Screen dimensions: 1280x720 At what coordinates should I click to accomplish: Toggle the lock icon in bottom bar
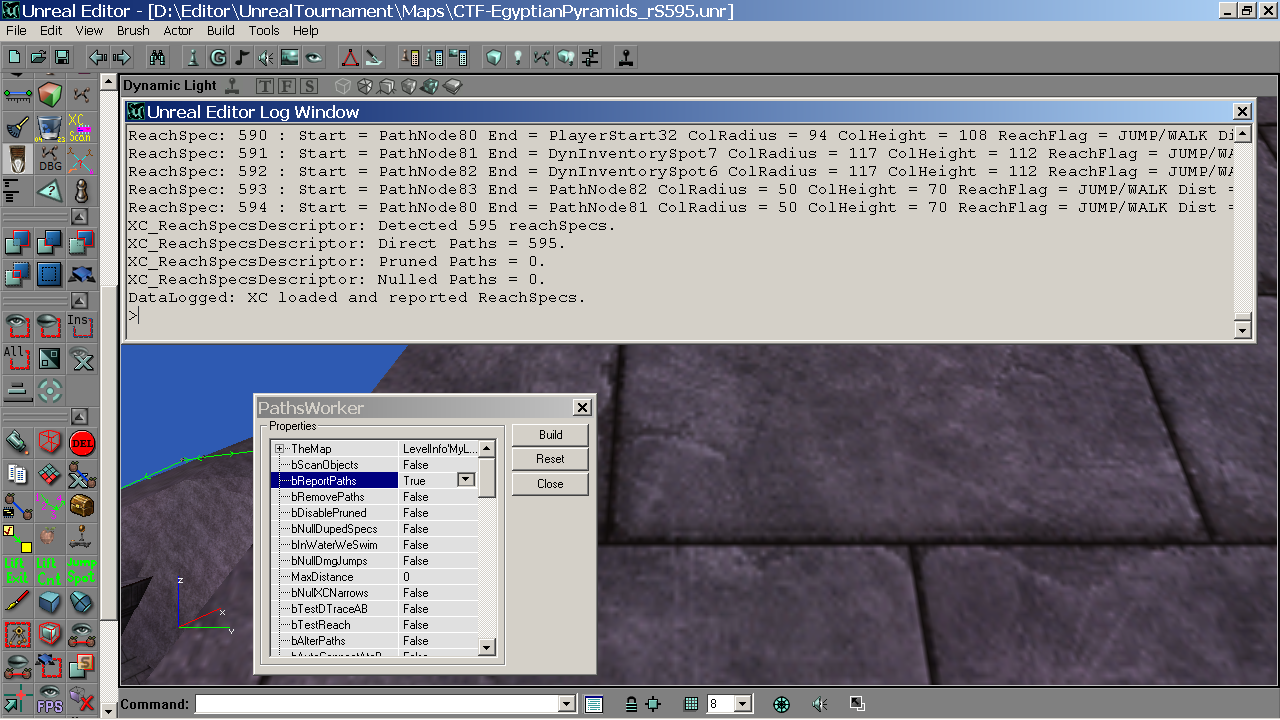coord(632,704)
